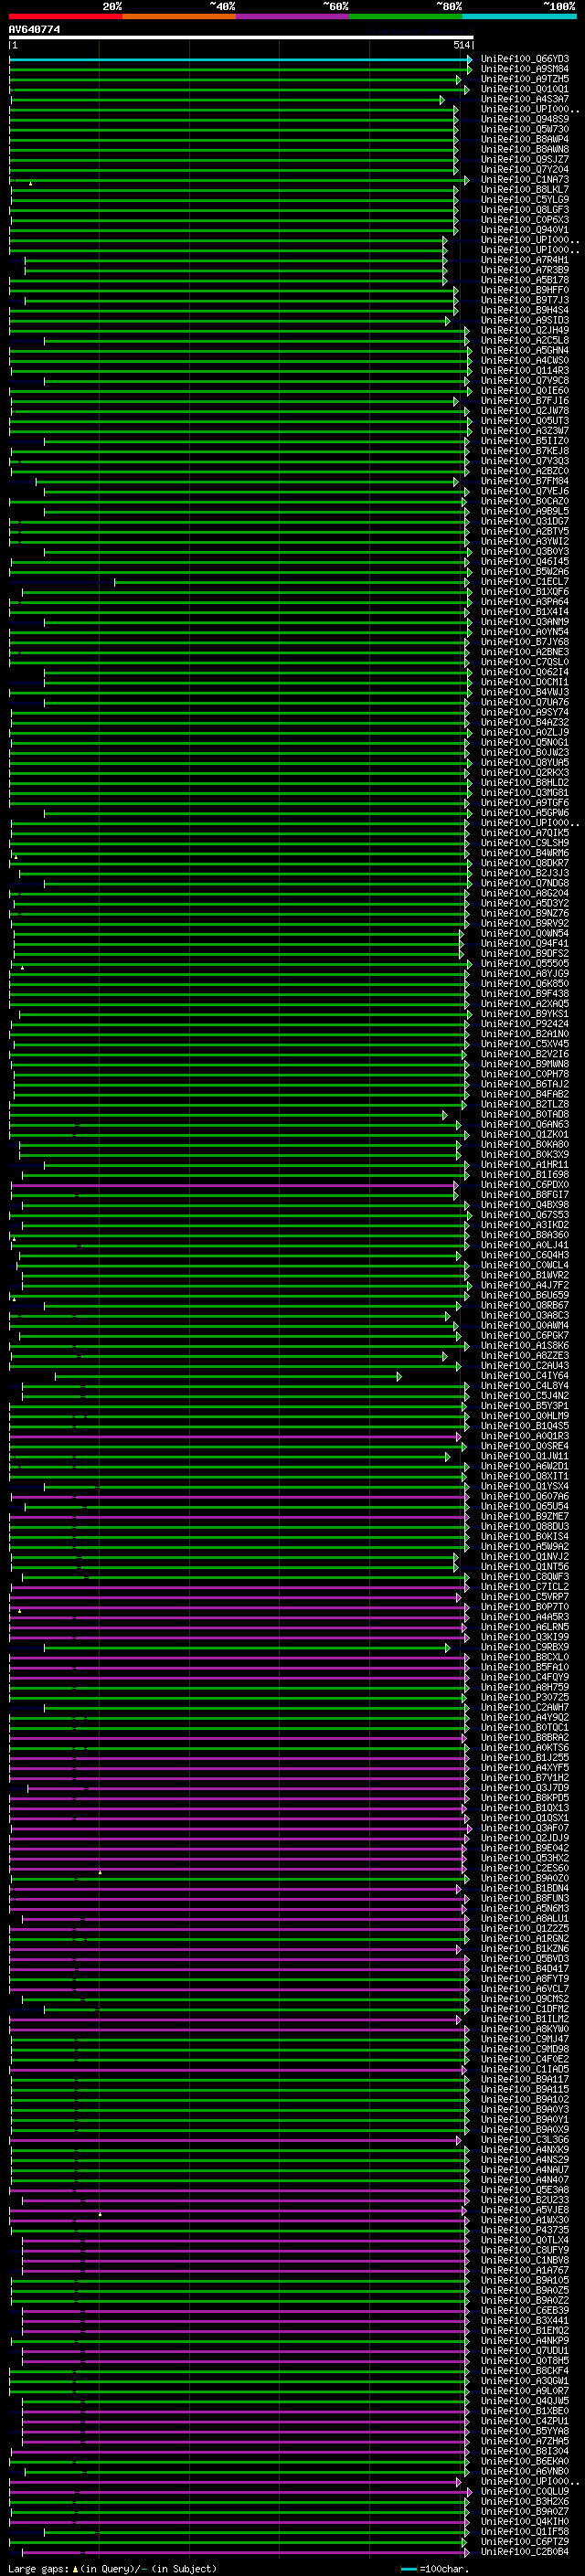Open hit UniRef100_Q948S9
The image size is (585, 2576).
(x=525, y=119)
